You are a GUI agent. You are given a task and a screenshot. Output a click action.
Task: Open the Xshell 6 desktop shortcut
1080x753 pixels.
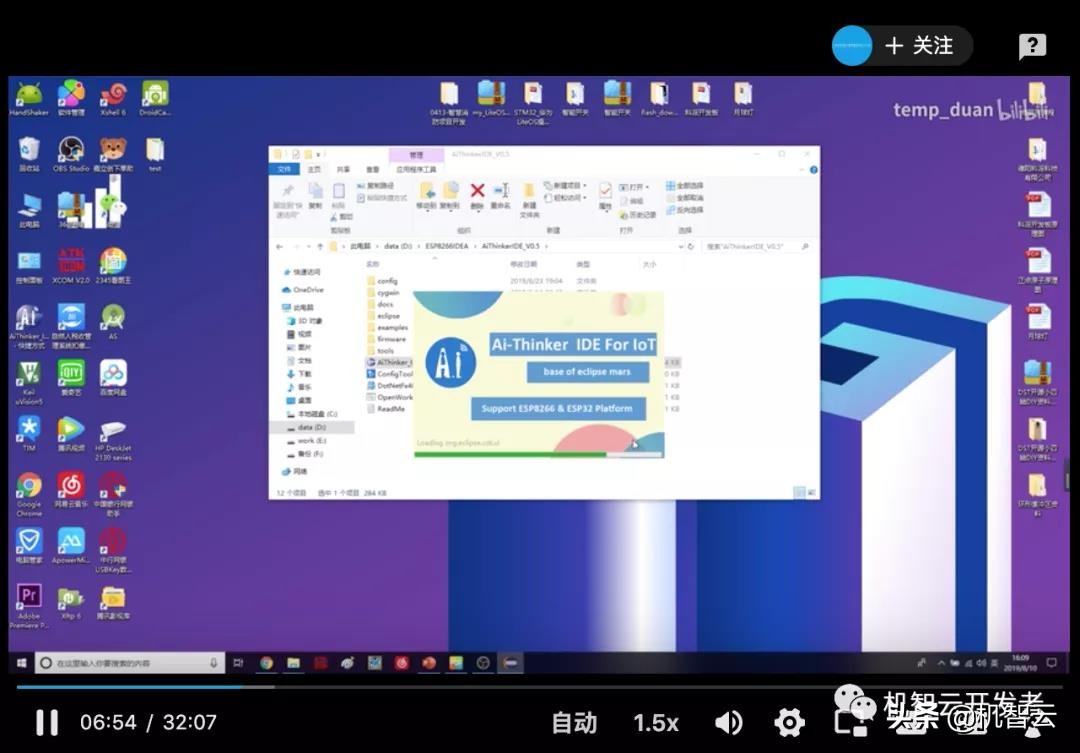[x=113, y=95]
